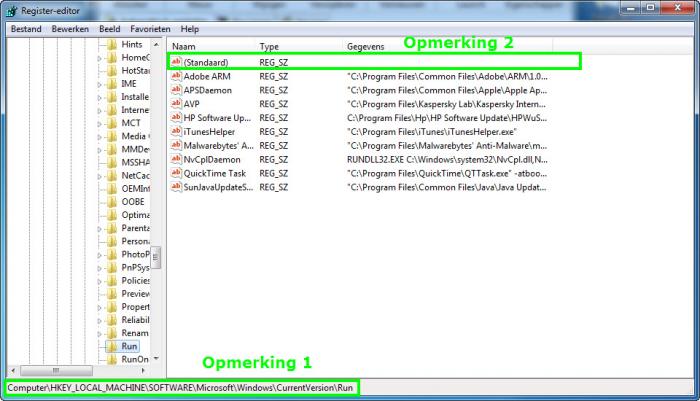Click the OEMInf folder icon
Viewport: 700px width, 401px height.
[x=112, y=188]
